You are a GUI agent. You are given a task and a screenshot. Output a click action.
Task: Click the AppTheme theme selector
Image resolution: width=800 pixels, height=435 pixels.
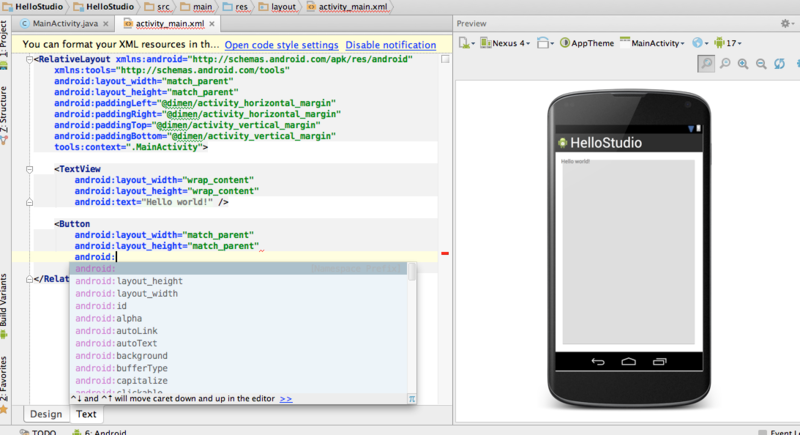click(587, 43)
